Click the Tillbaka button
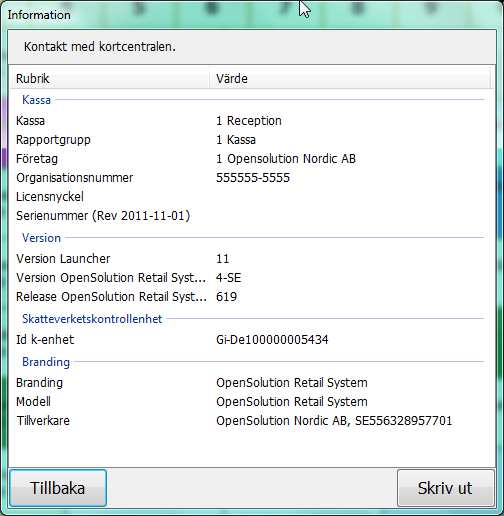This screenshot has height=516, width=504. tap(58, 488)
